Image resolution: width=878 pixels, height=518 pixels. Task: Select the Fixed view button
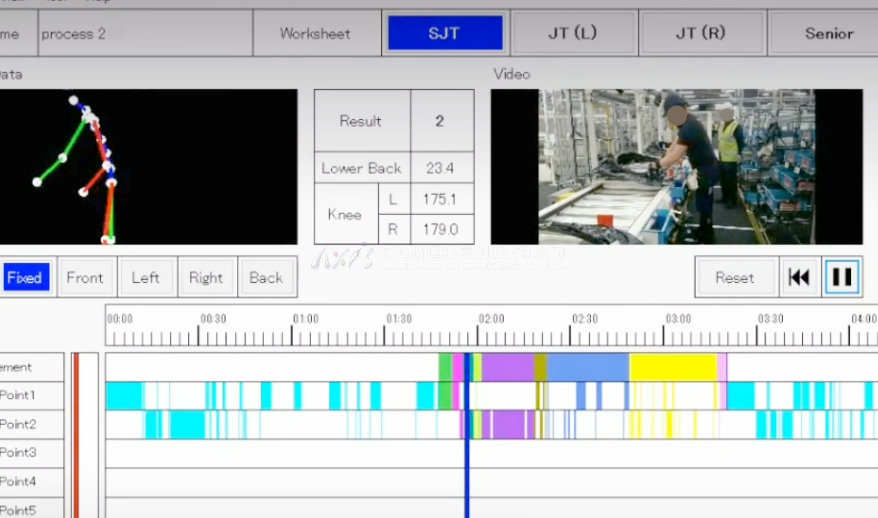pos(25,277)
